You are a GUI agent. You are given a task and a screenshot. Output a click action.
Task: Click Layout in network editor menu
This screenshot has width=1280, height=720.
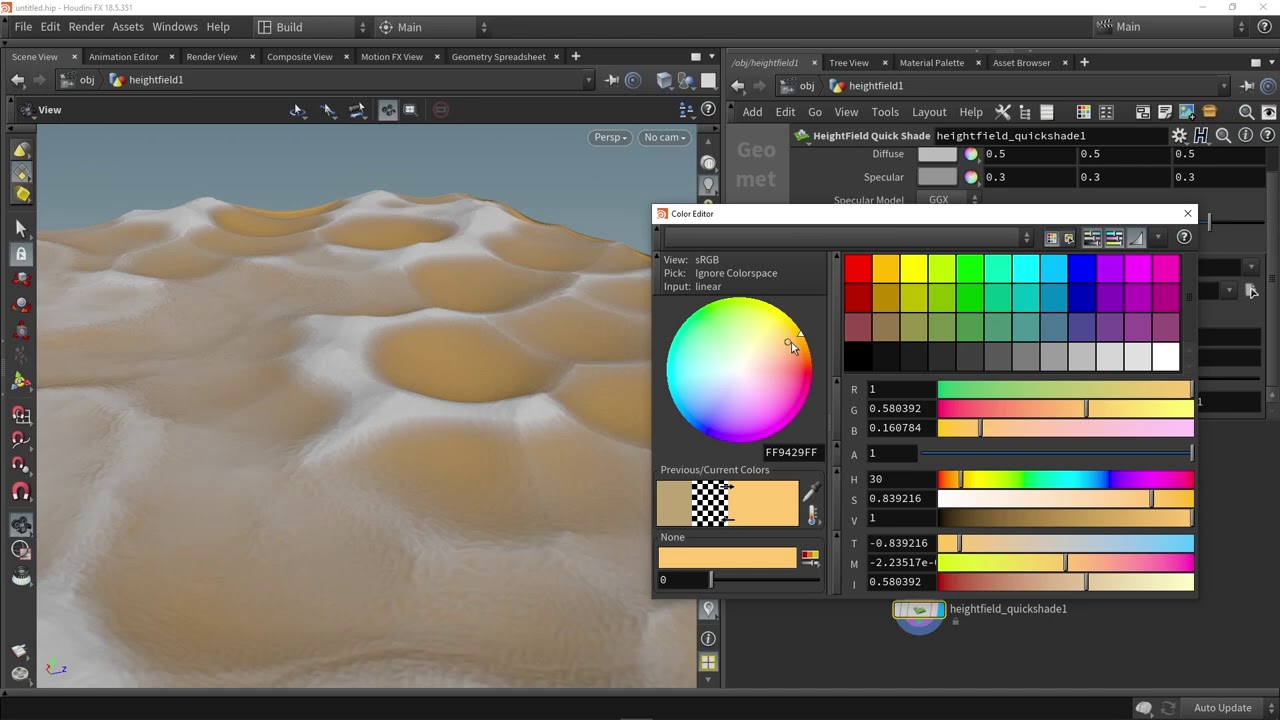tap(929, 112)
